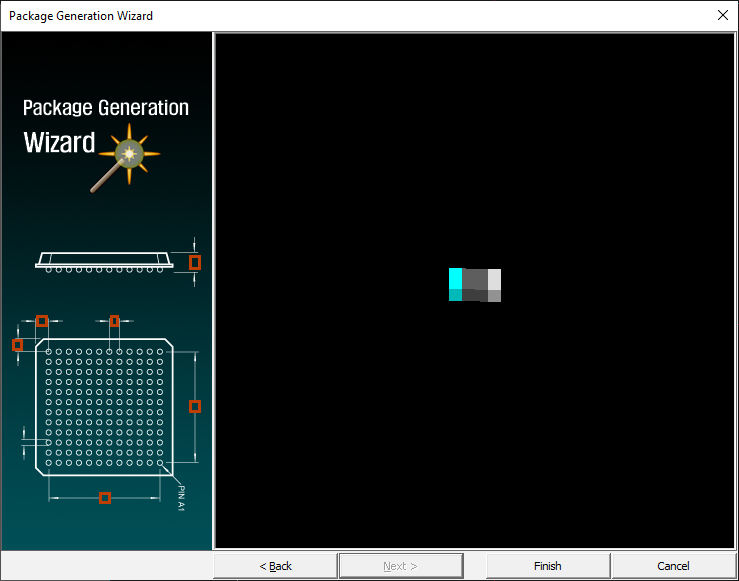This screenshot has width=739, height=581.
Task: Click the PIN A1 label
Action: pyautogui.click(x=181, y=498)
